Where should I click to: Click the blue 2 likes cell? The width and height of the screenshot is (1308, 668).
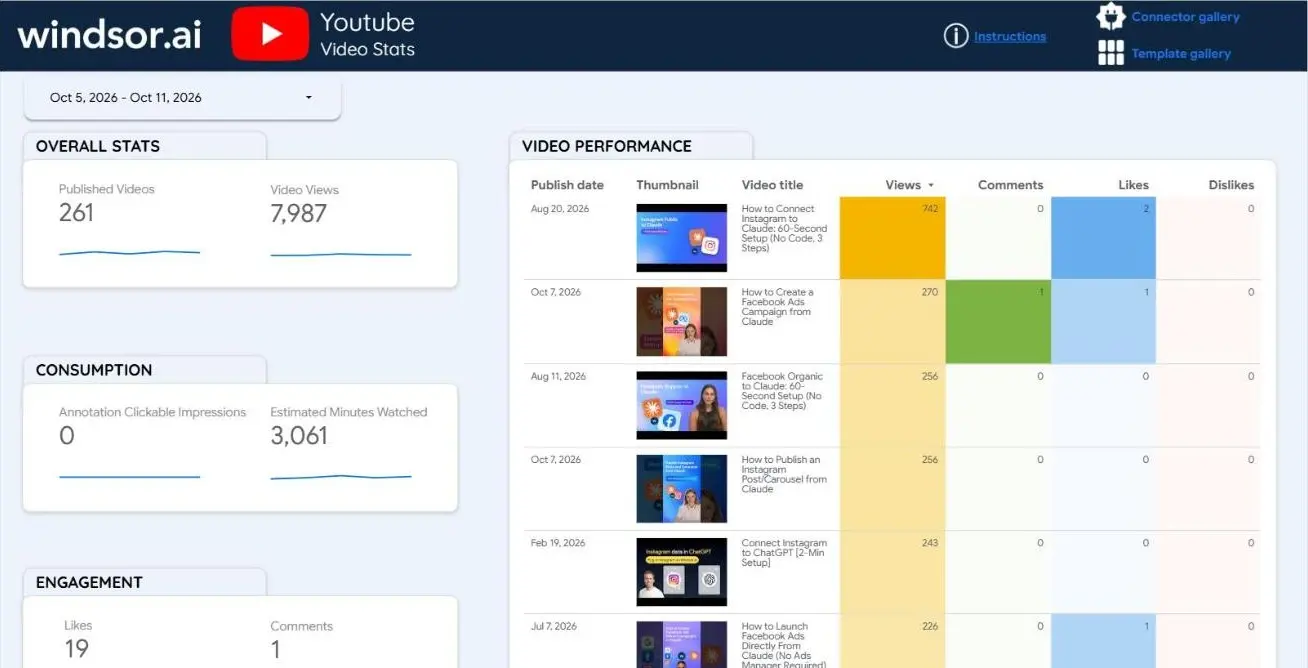(x=1103, y=238)
